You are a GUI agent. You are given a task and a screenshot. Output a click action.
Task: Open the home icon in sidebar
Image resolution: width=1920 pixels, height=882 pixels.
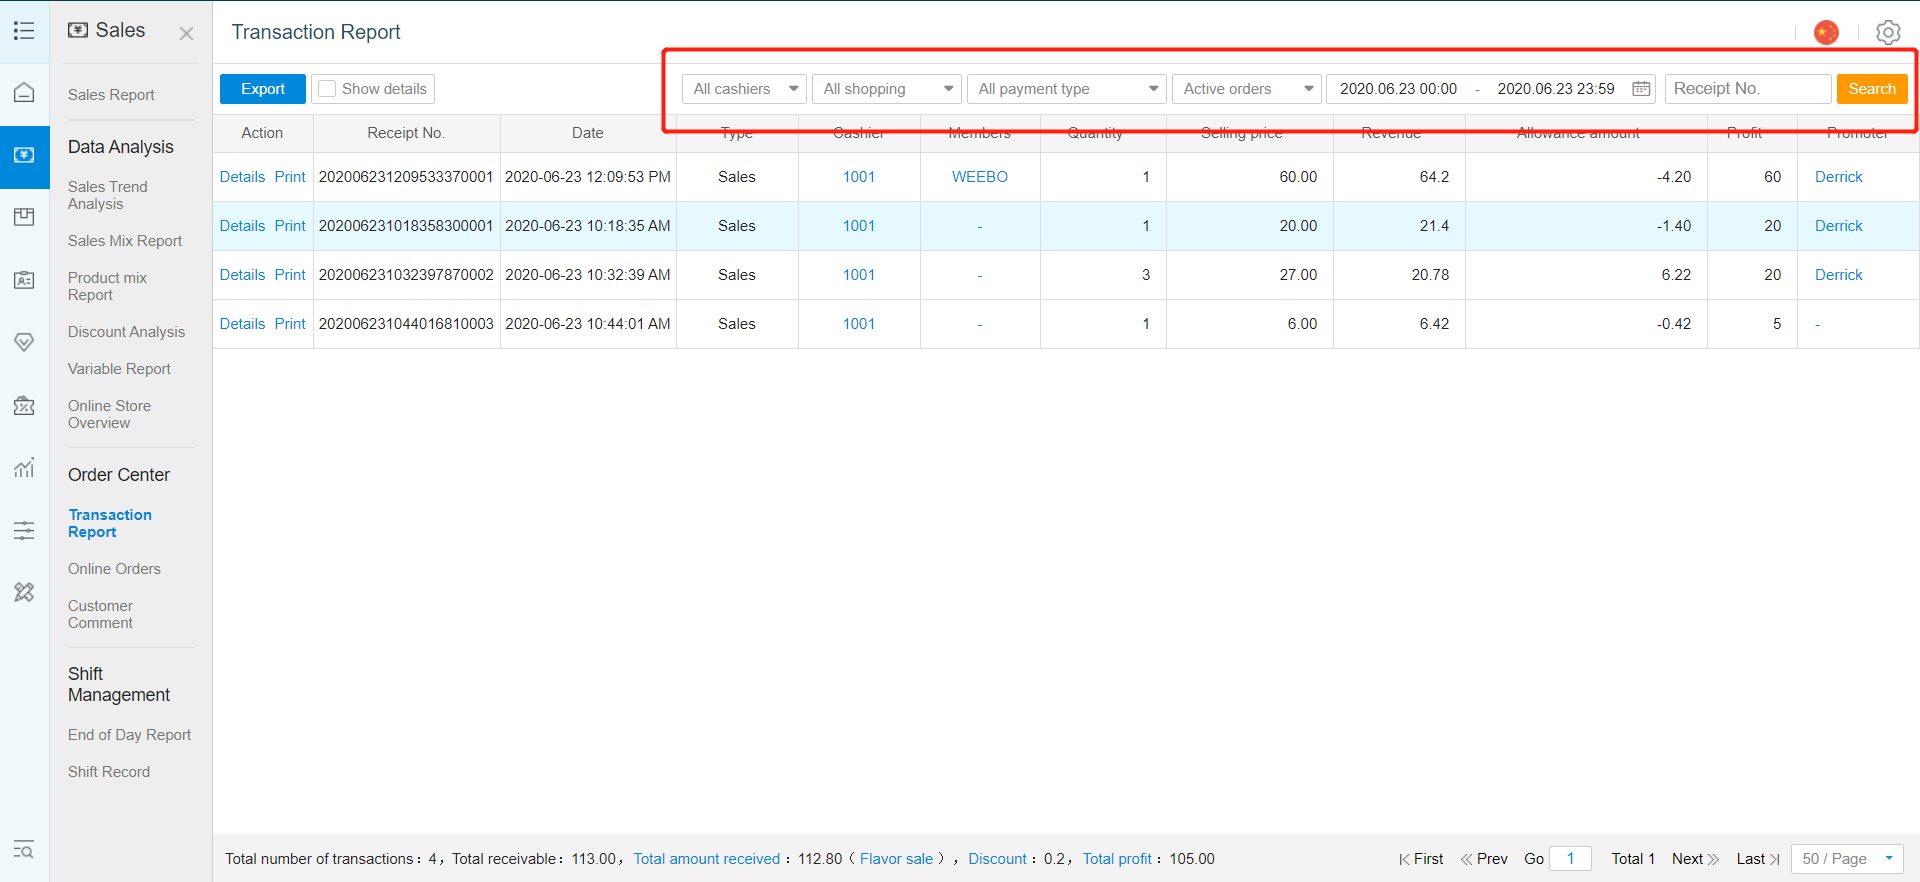tap(24, 92)
